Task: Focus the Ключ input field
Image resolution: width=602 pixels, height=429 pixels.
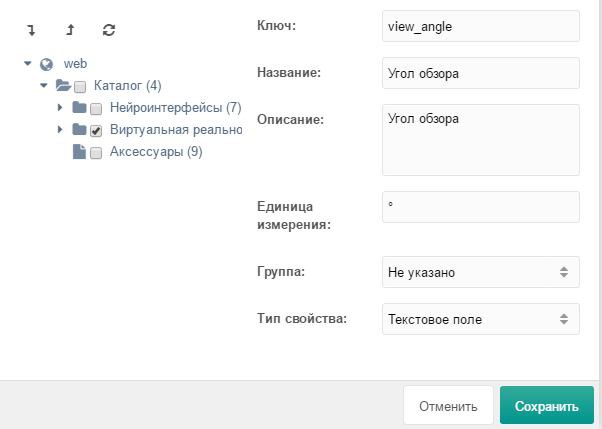Action: pyautogui.click(x=480, y=26)
